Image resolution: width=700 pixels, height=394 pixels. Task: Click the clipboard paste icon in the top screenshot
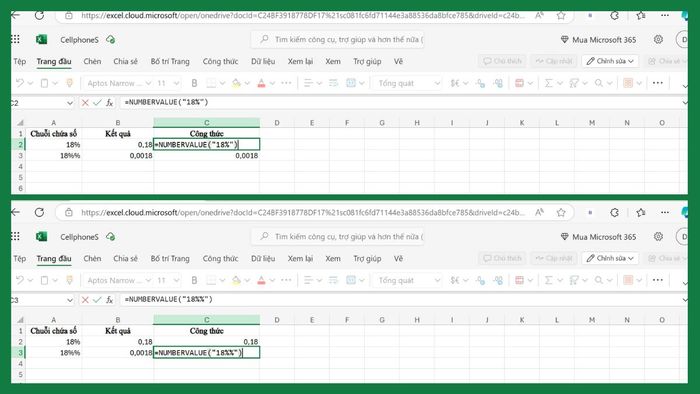44,83
